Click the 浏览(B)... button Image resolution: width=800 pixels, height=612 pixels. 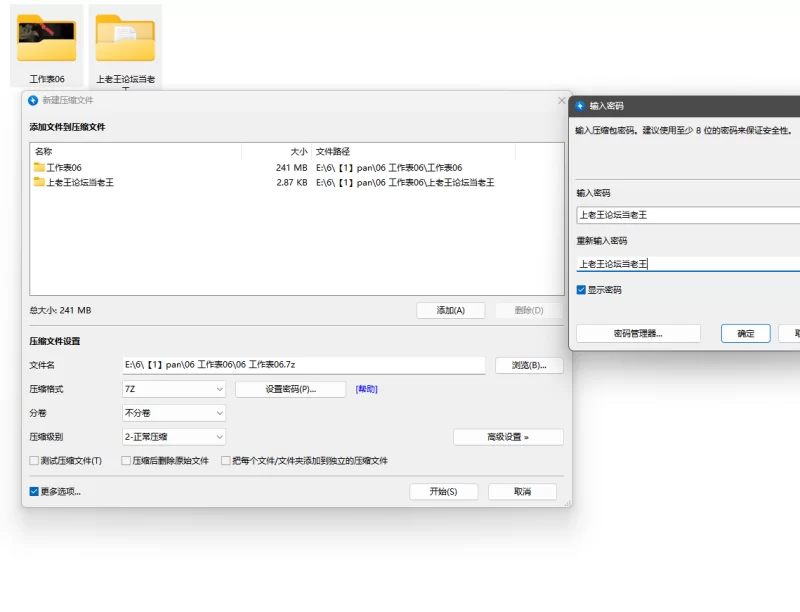[529, 365]
